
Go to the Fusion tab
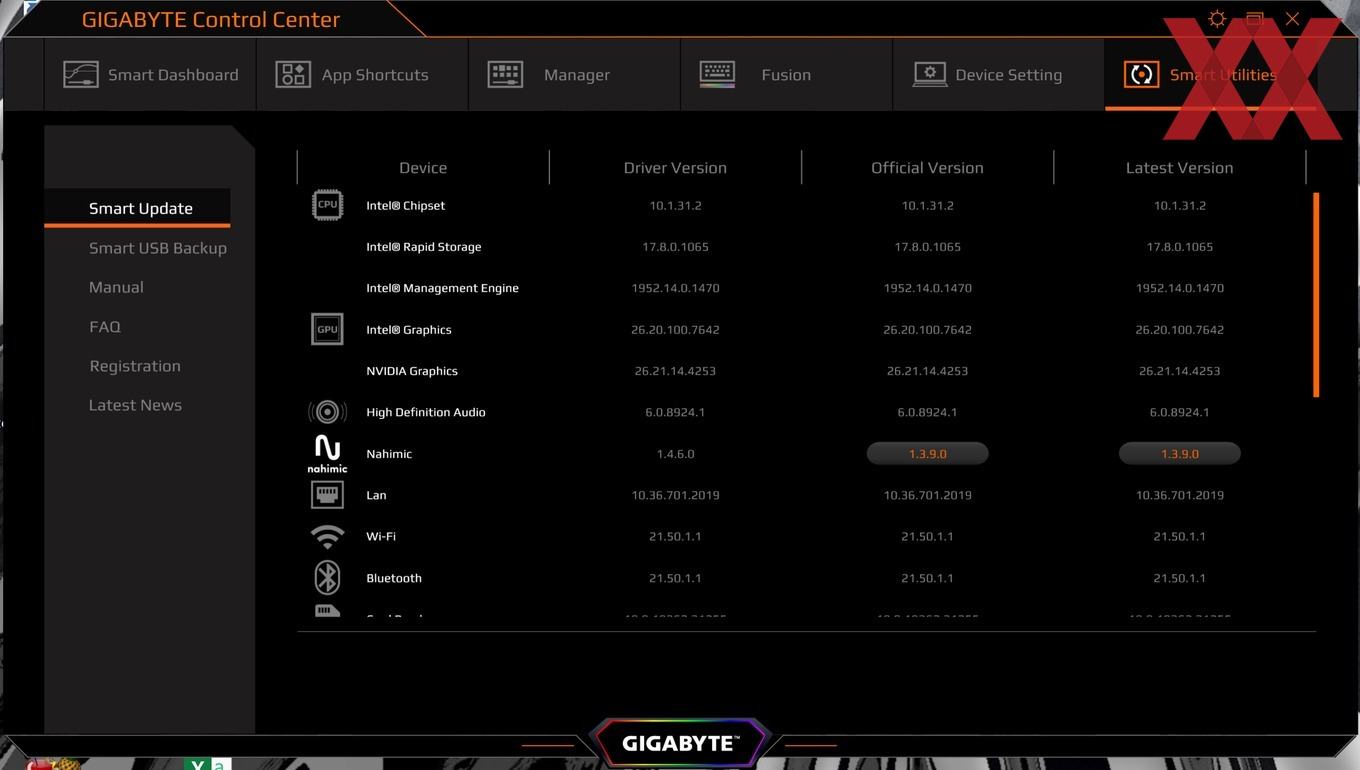pyautogui.click(x=786, y=75)
